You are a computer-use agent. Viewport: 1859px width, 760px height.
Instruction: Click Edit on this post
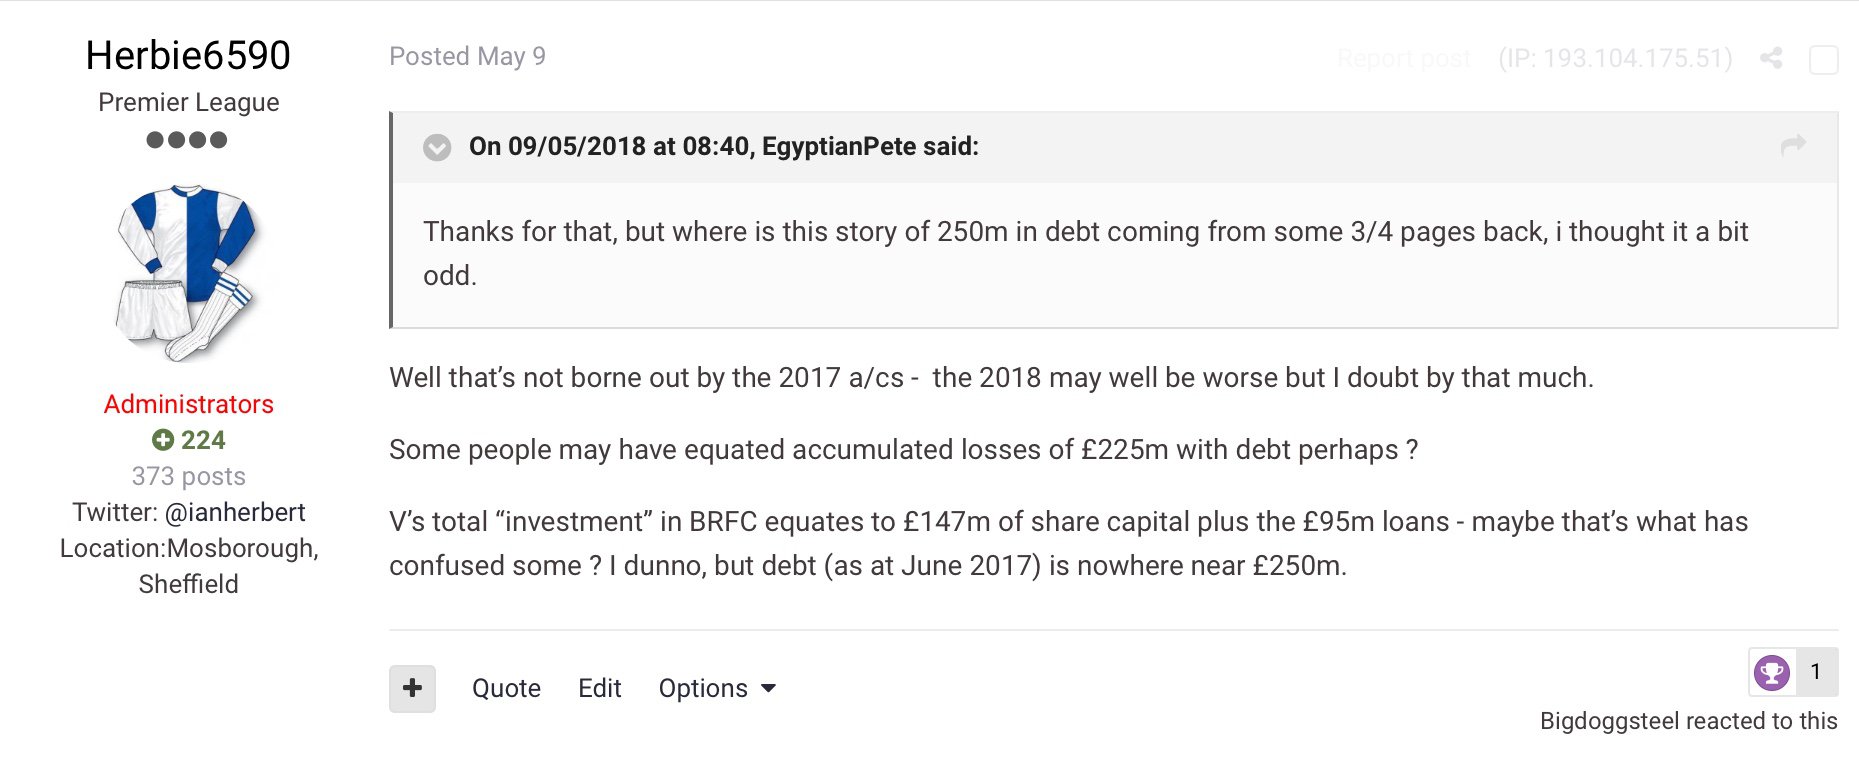click(599, 688)
